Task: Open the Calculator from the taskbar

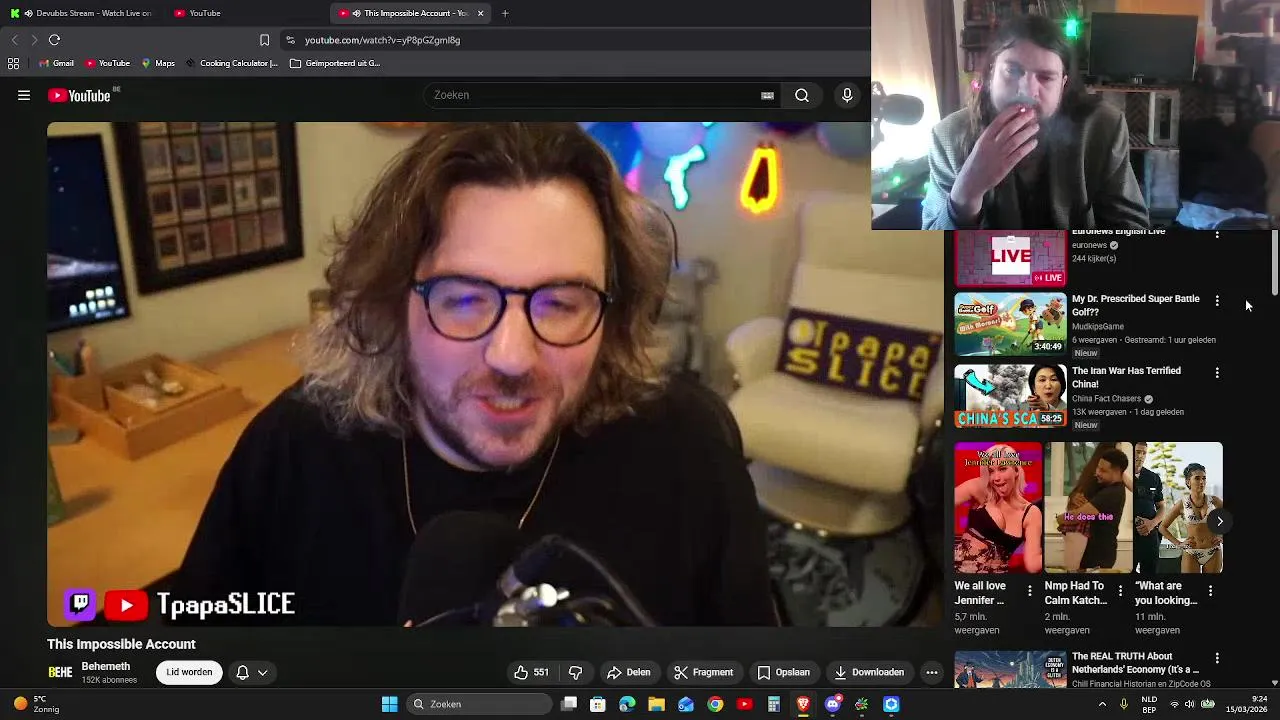Action: [x=773, y=704]
